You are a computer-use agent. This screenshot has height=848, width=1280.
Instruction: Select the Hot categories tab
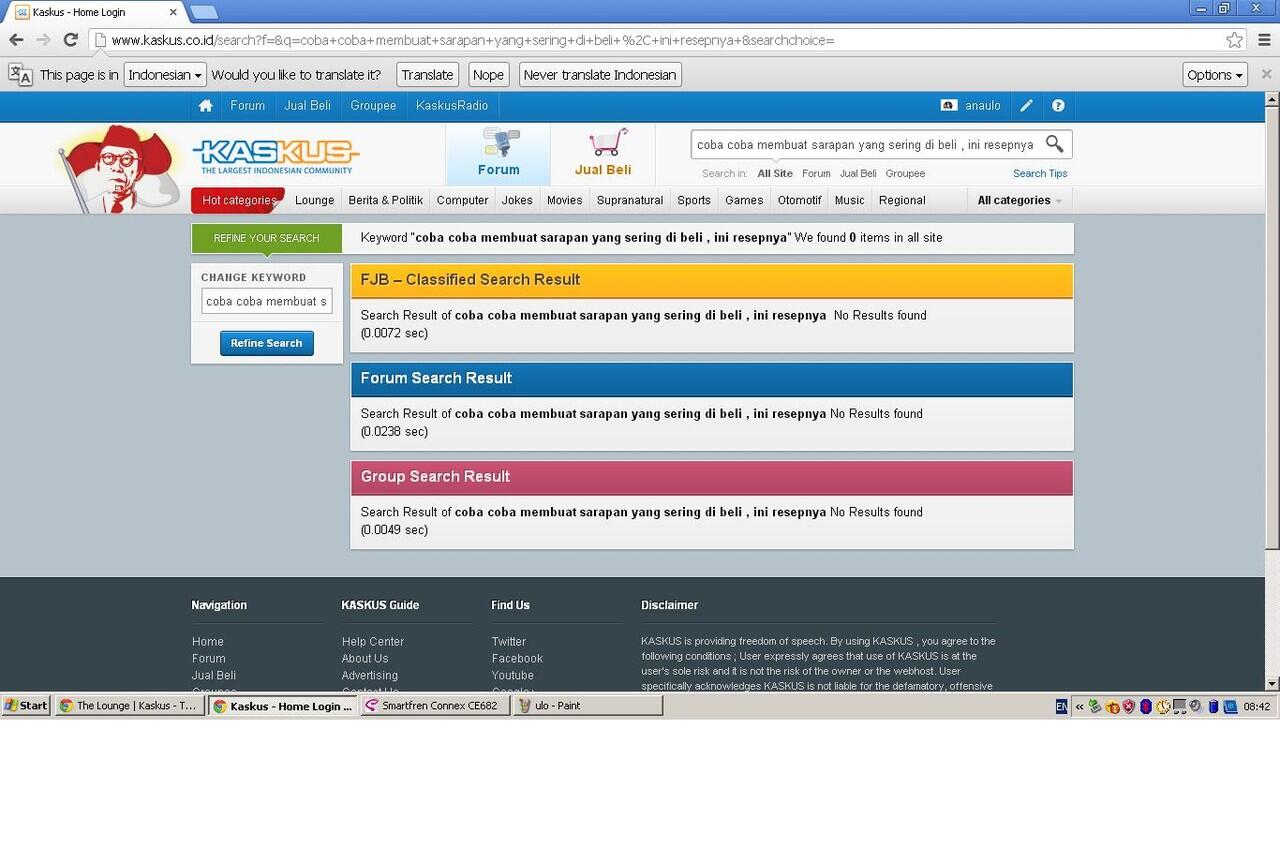click(x=238, y=200)
